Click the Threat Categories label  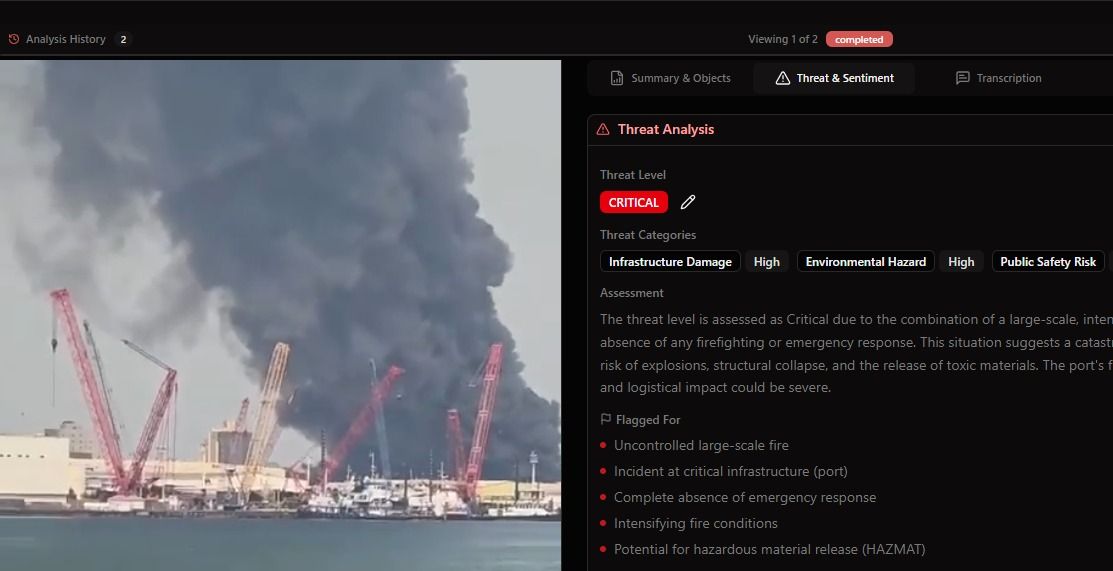[x=647, y=235]
